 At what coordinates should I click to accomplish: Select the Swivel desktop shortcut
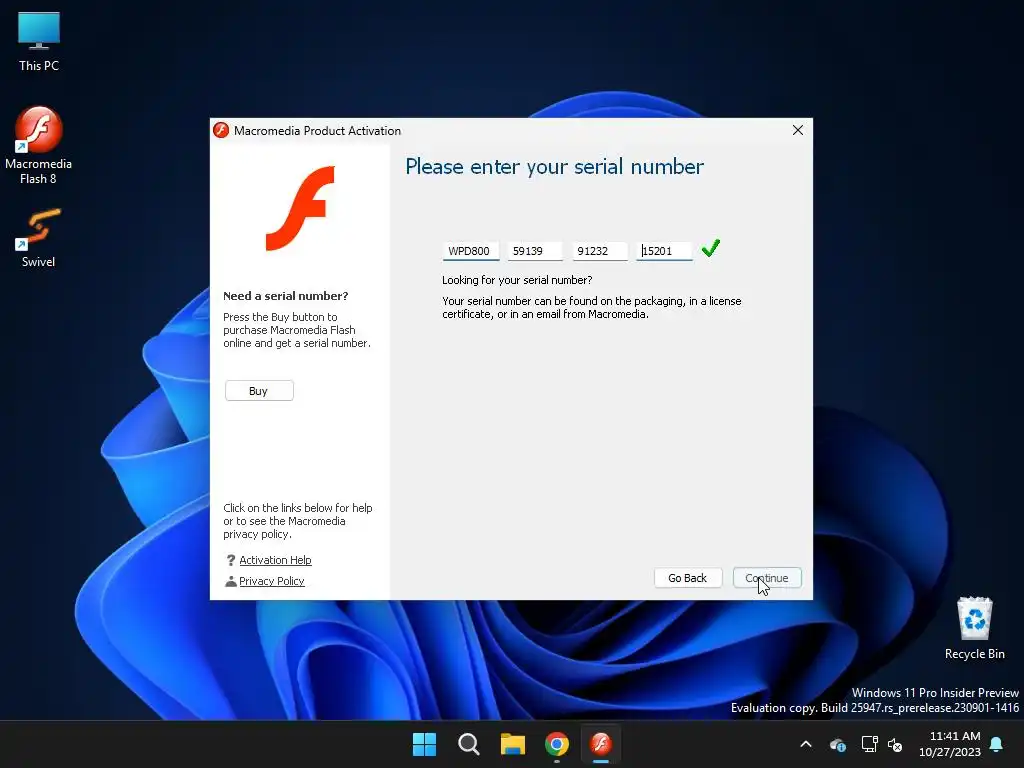tap(39, 238)
